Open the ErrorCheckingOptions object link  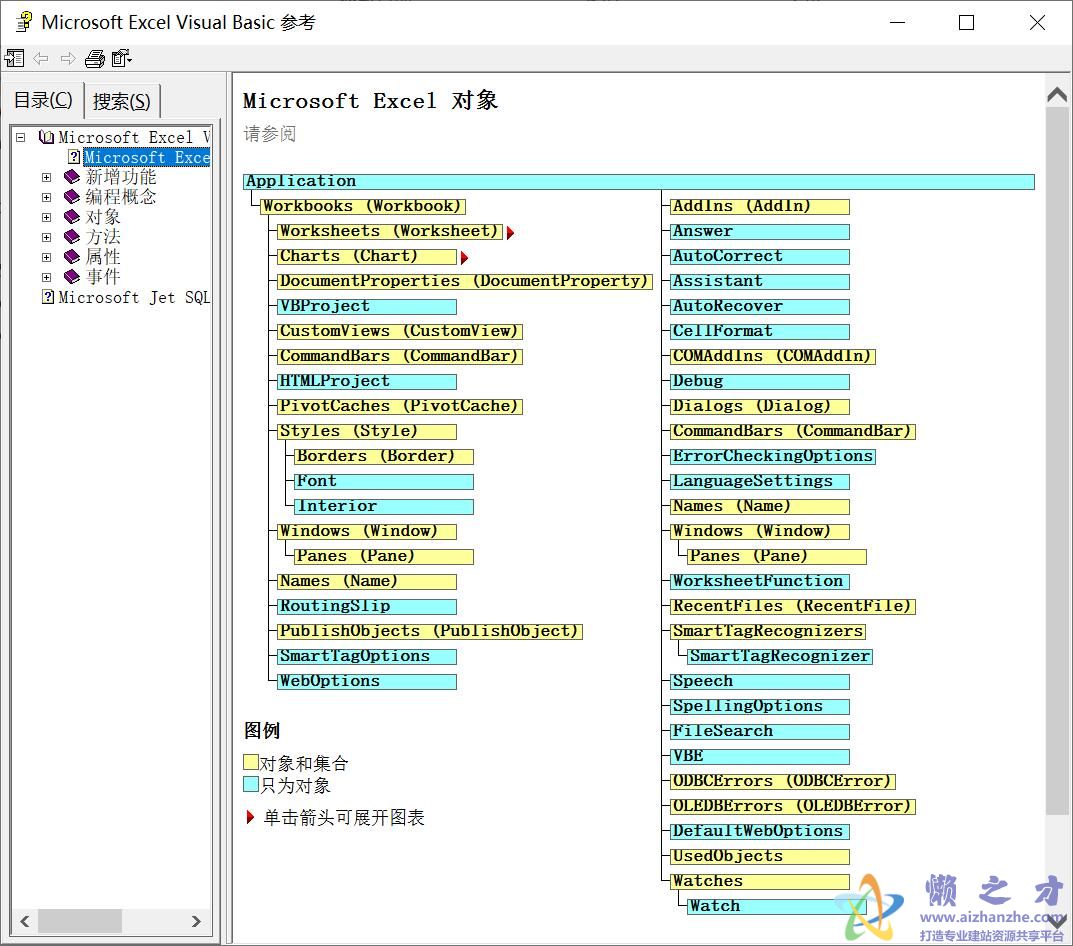click(773, 456)
